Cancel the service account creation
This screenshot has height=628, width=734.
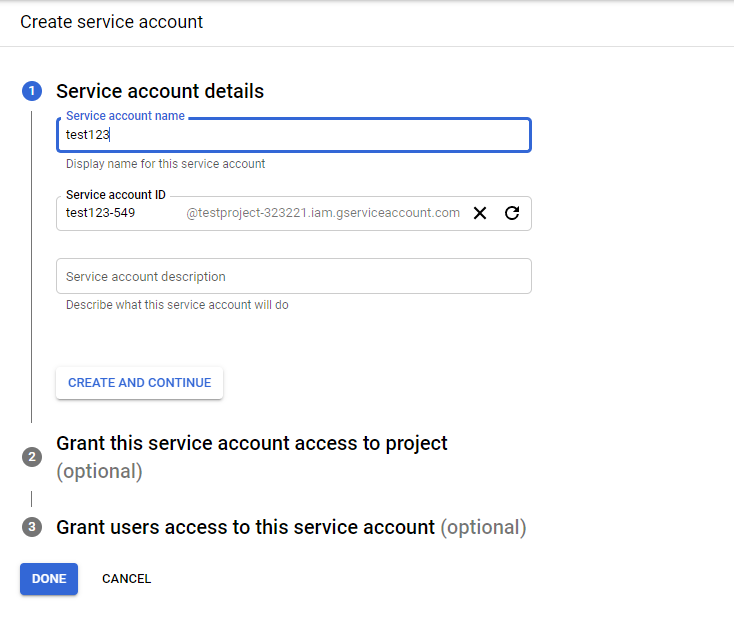(x=127, y=579)
